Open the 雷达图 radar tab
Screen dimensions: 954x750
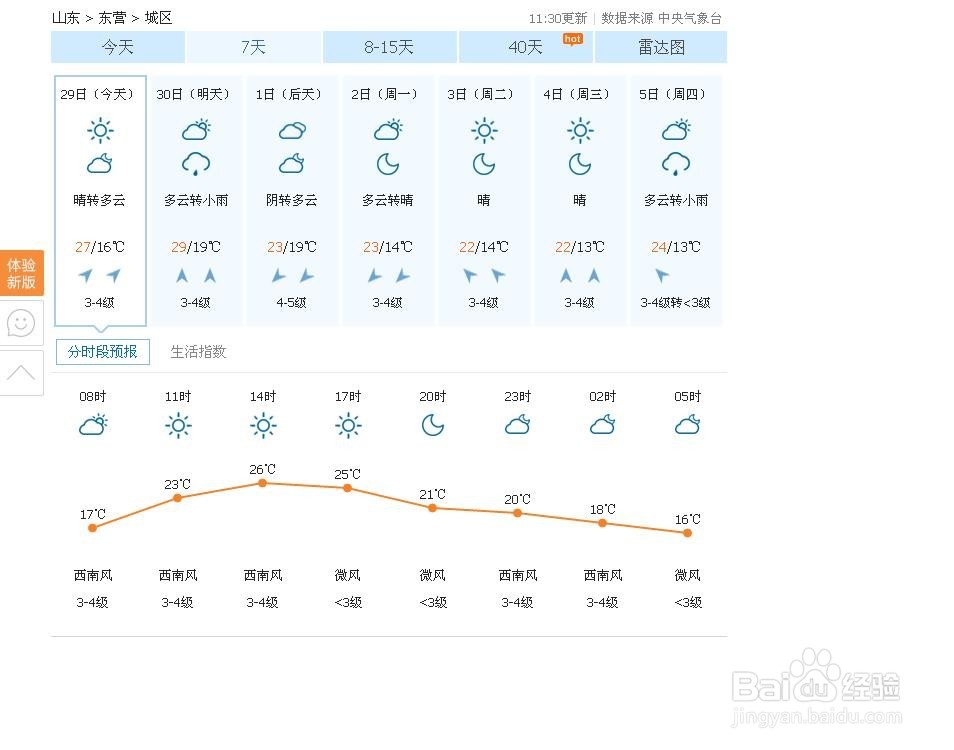coord(661,47)
